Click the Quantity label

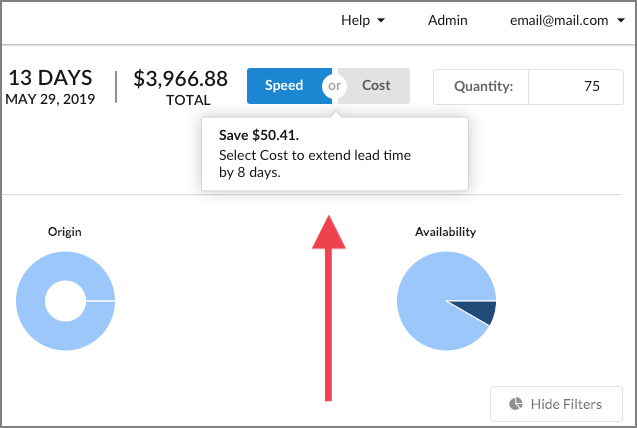[483, 87]
